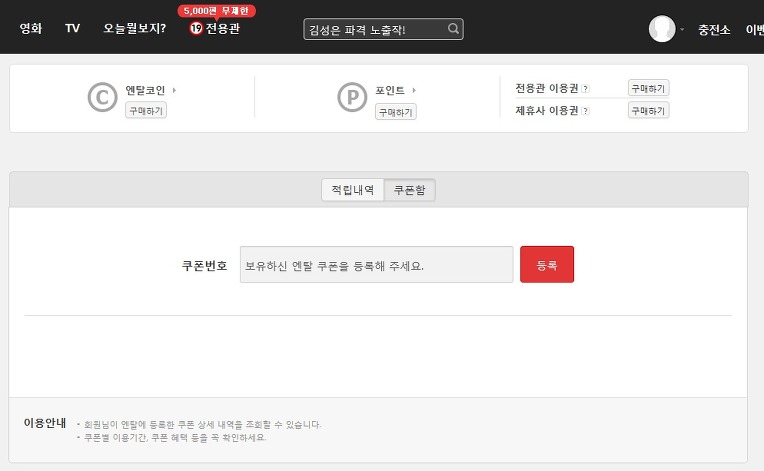Expand the arrow next to 포인트
Image resolution: width=764 pixels, height=471 pixels.
414,90
